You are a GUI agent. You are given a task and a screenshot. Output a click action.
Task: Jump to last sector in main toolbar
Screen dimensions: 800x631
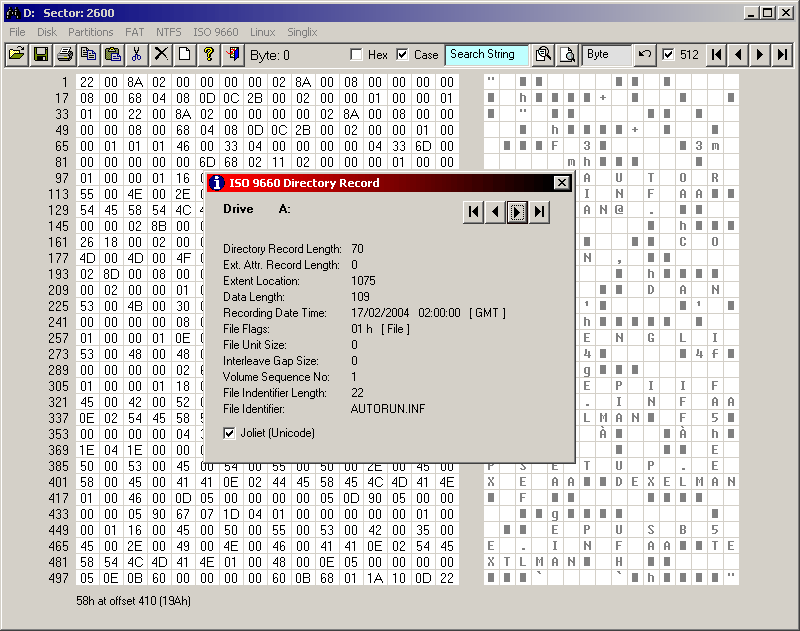click(783, 55)
